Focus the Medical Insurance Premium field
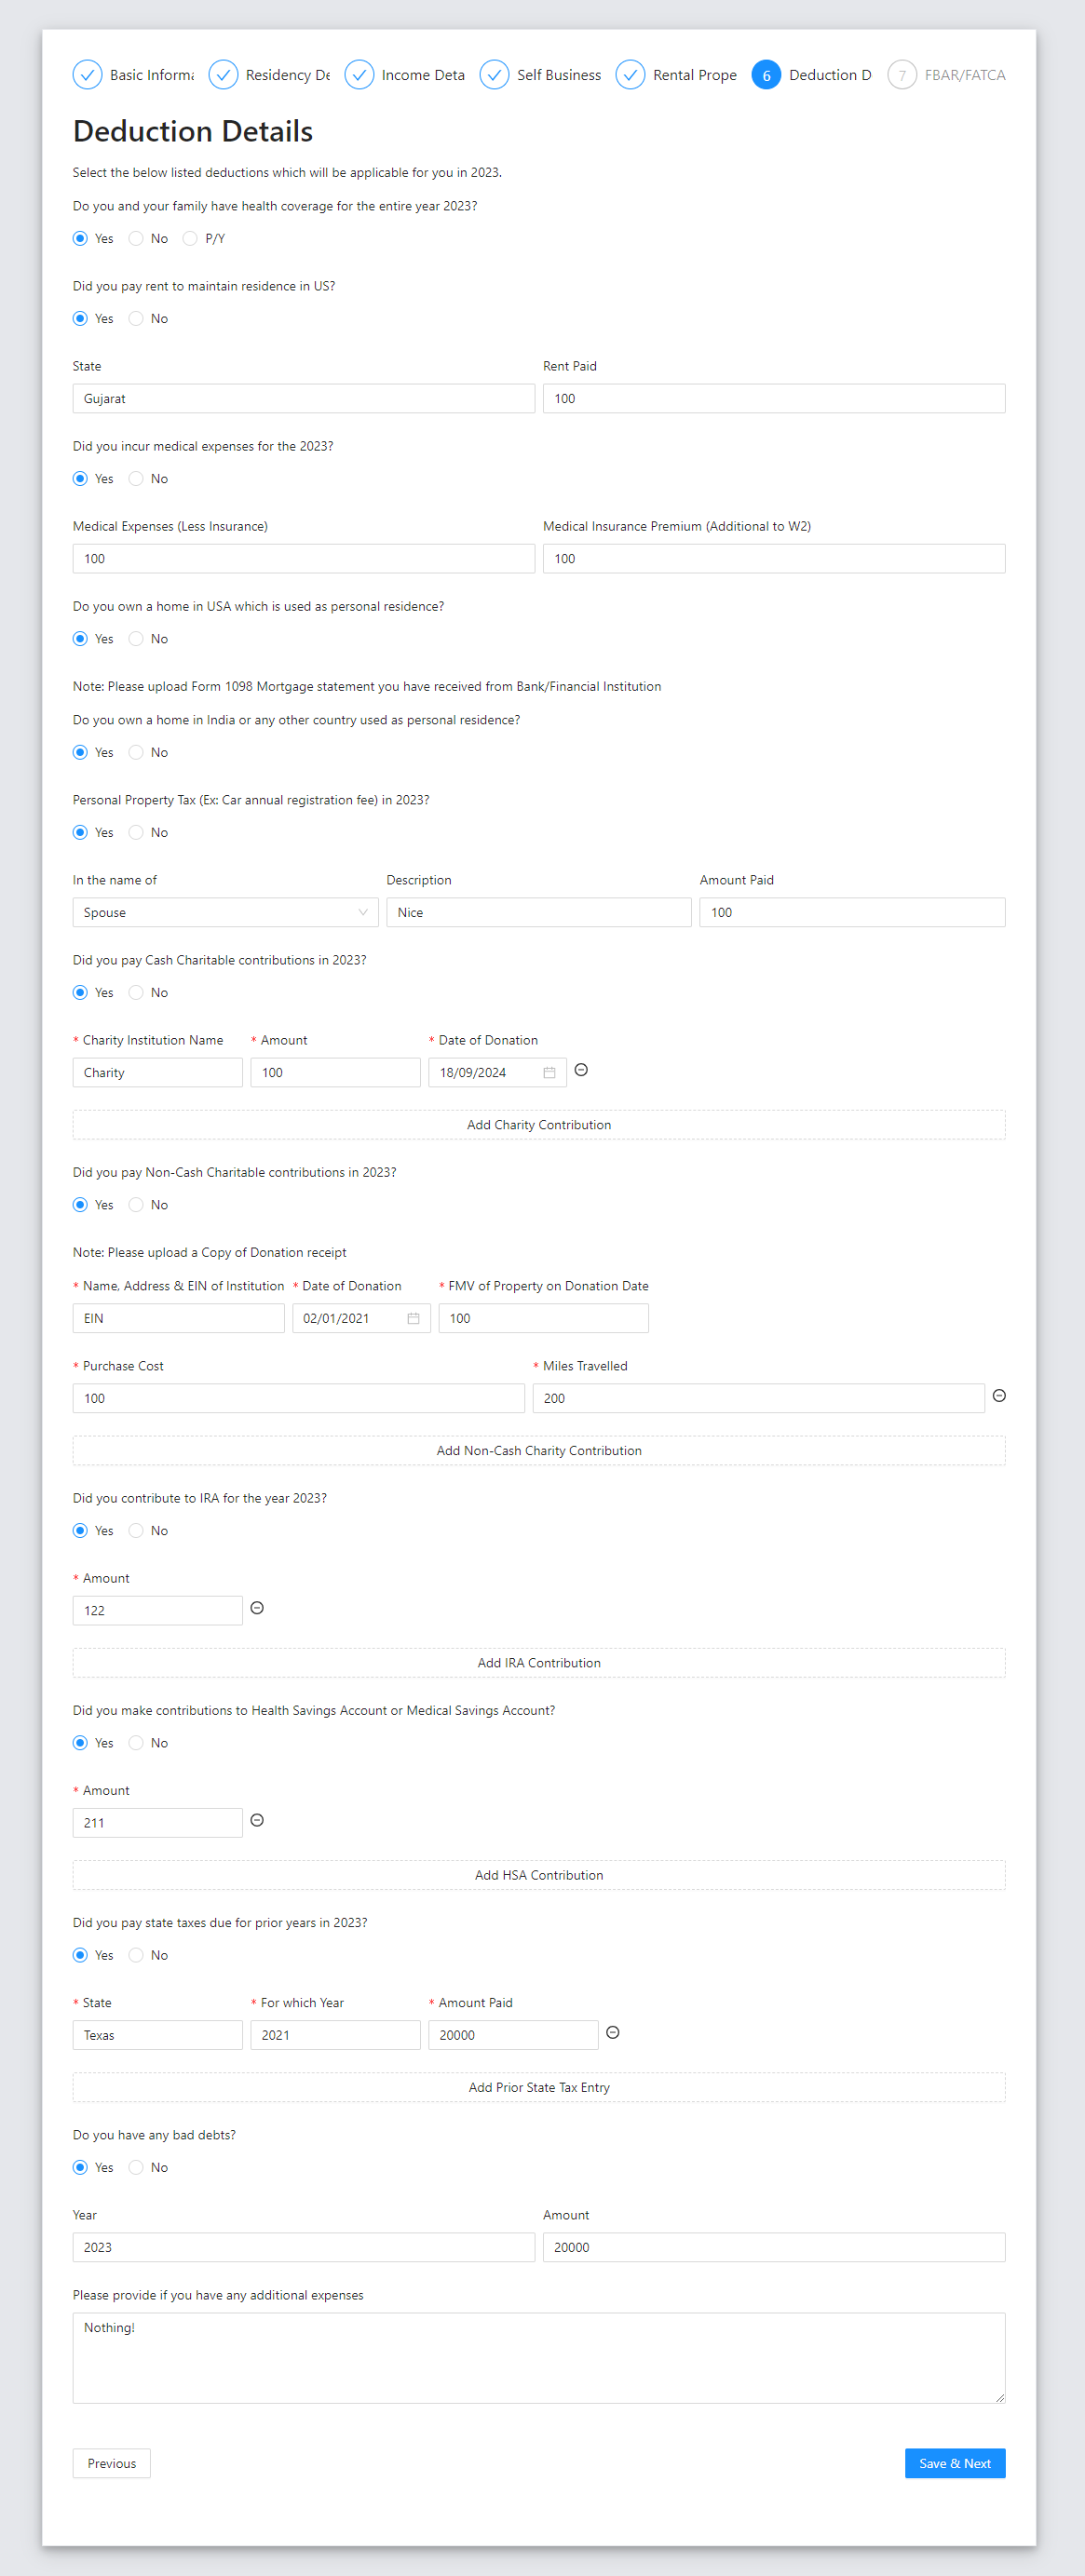The height and width of the screenshot is (2576, 1085). click(x=774, y=558)
